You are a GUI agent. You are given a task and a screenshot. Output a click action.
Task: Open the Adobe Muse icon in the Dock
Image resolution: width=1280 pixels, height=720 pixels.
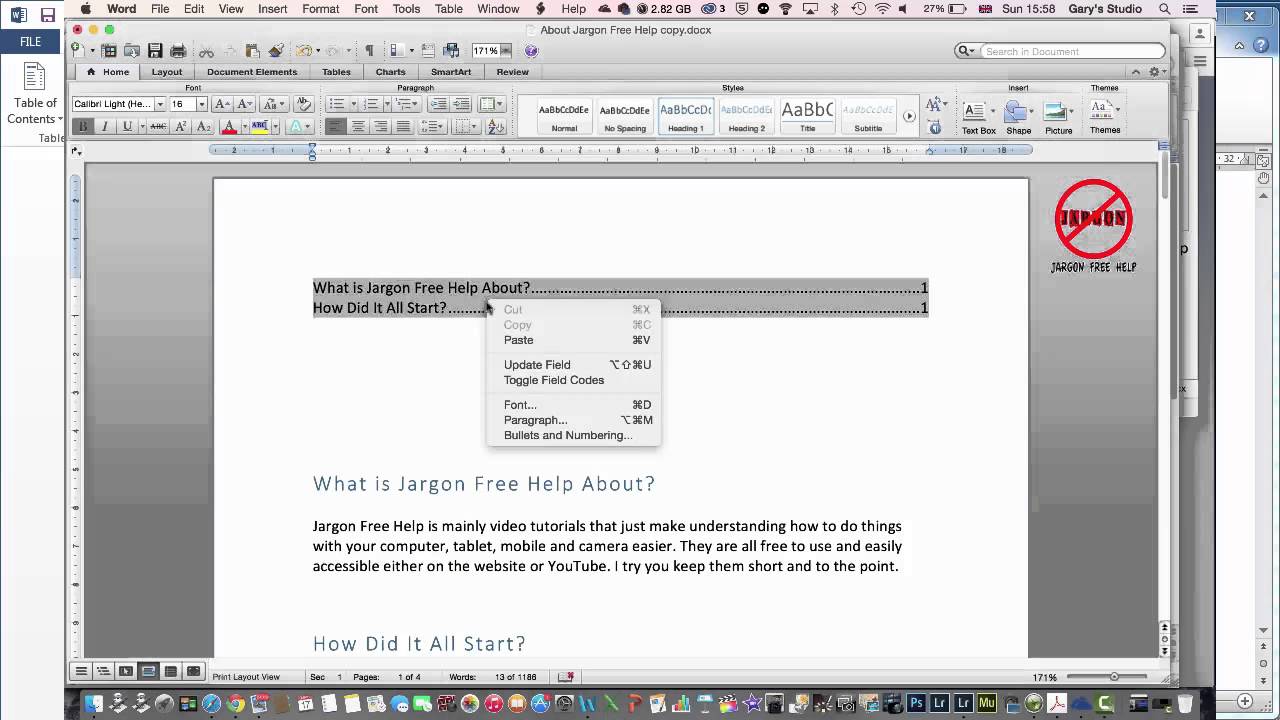(x=987, y=704)
